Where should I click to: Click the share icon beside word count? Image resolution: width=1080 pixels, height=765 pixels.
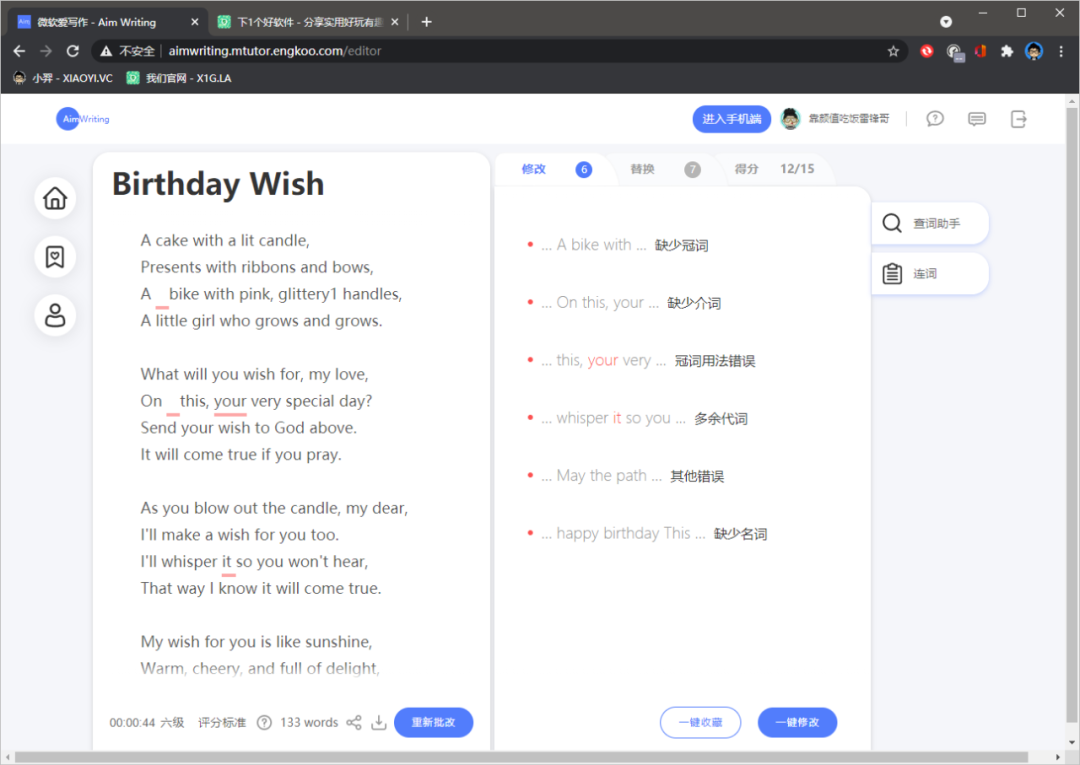point(354,722)
